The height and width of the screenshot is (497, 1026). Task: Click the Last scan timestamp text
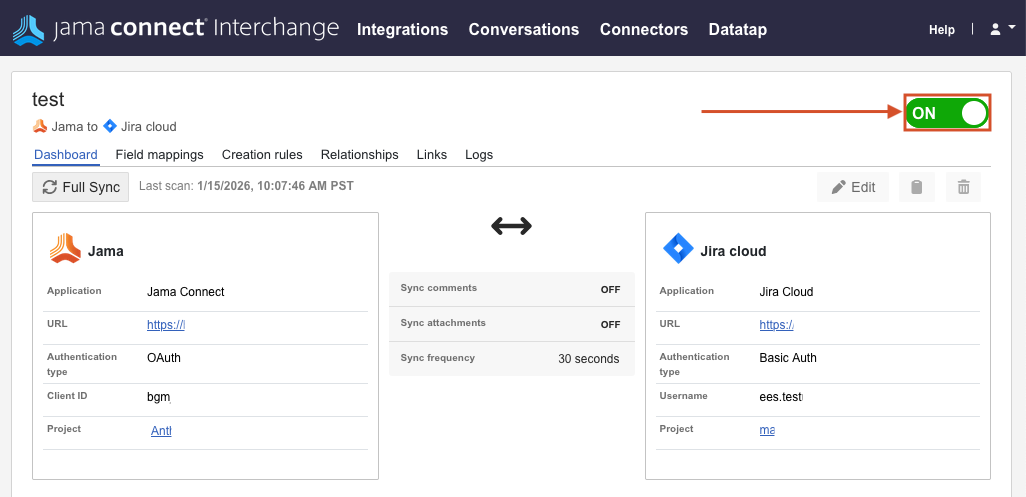246,186
